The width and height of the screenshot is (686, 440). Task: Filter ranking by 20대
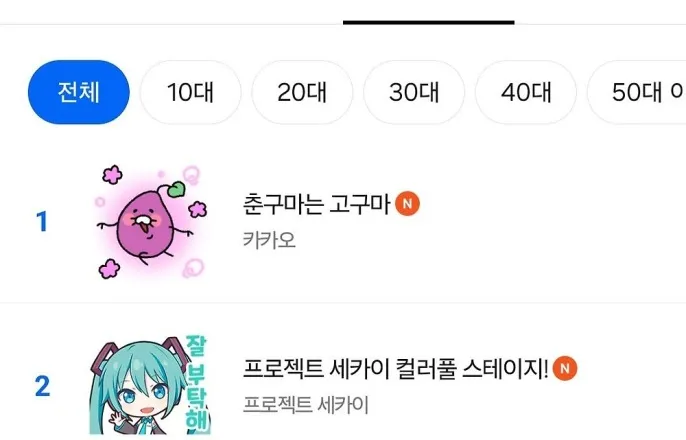tap(302, 92)
